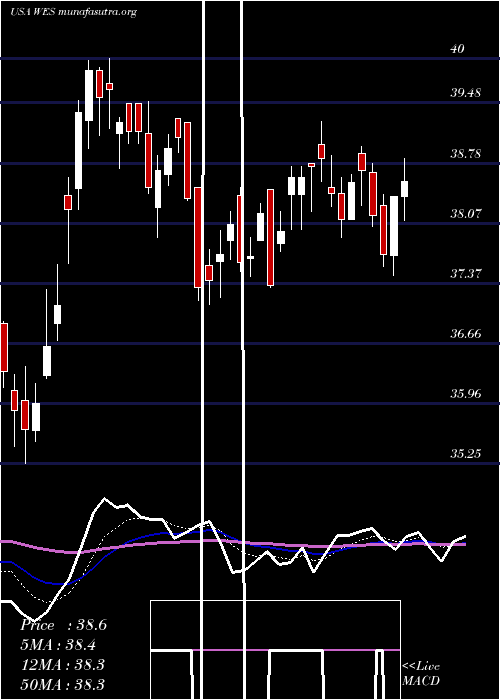Select the 37.37 price axis label
This screenshot has width=500, height=700.
tap(465, 274)
